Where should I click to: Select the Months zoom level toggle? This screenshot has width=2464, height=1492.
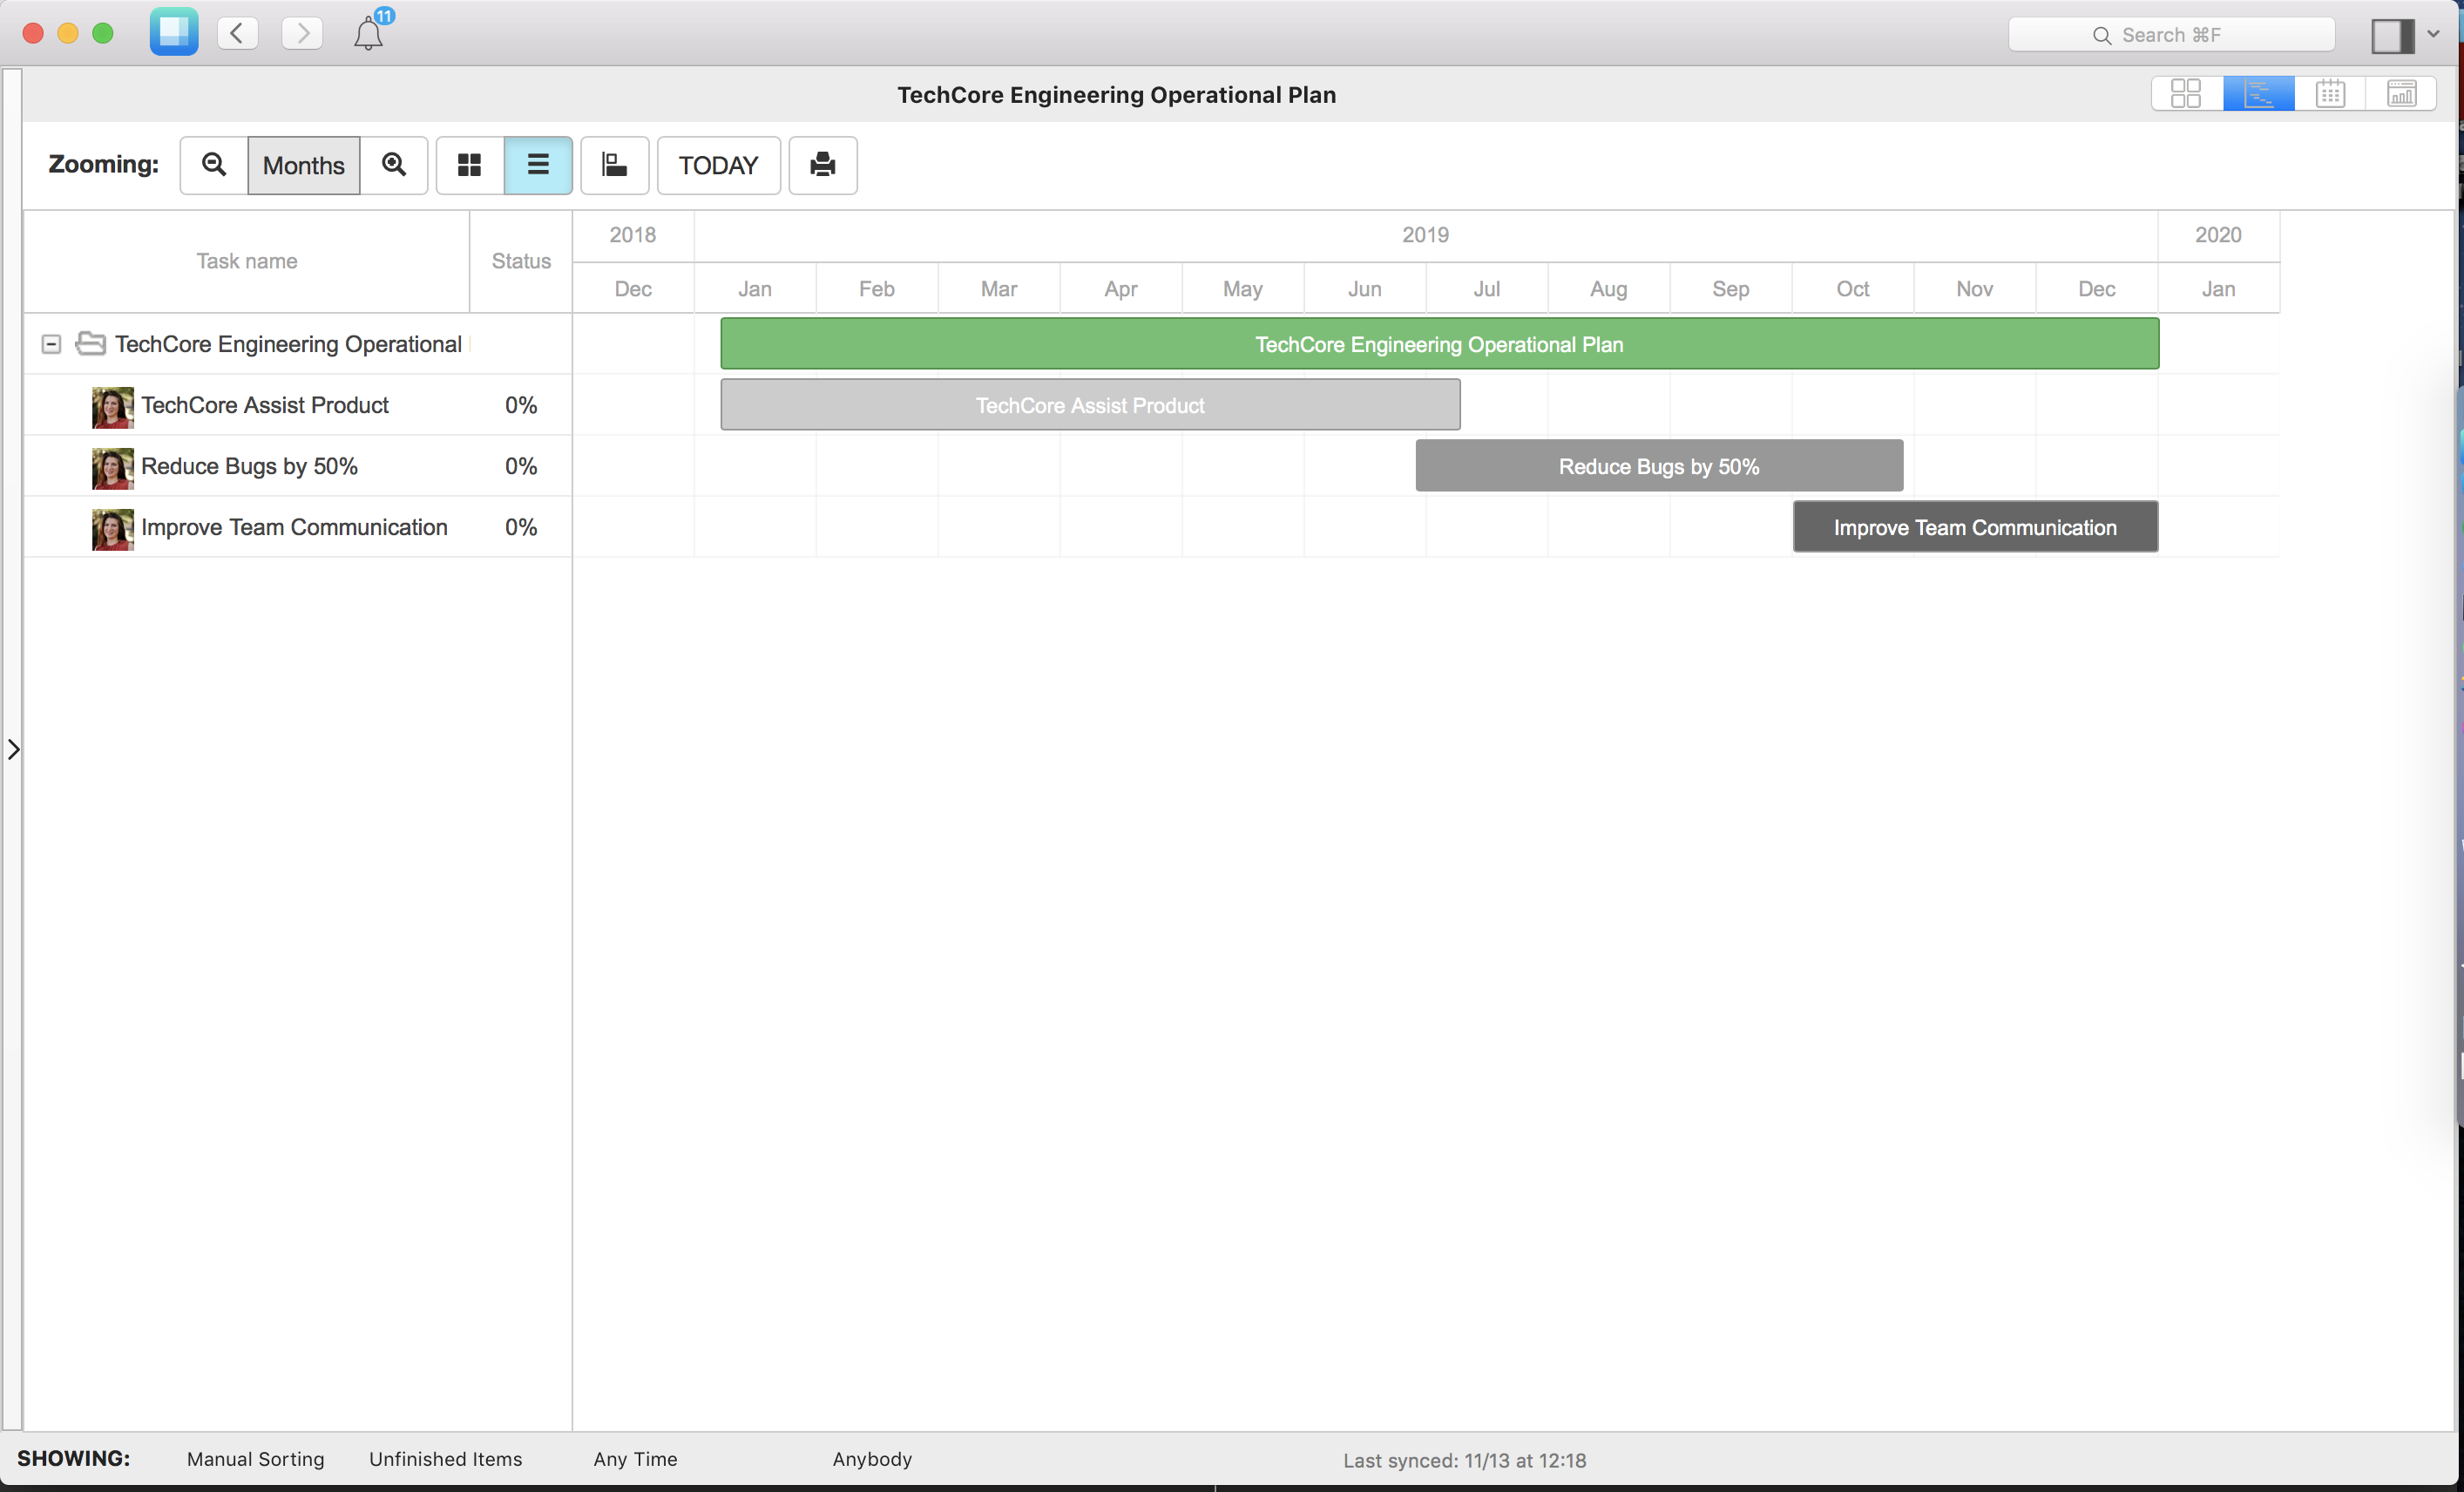point(303,165)
